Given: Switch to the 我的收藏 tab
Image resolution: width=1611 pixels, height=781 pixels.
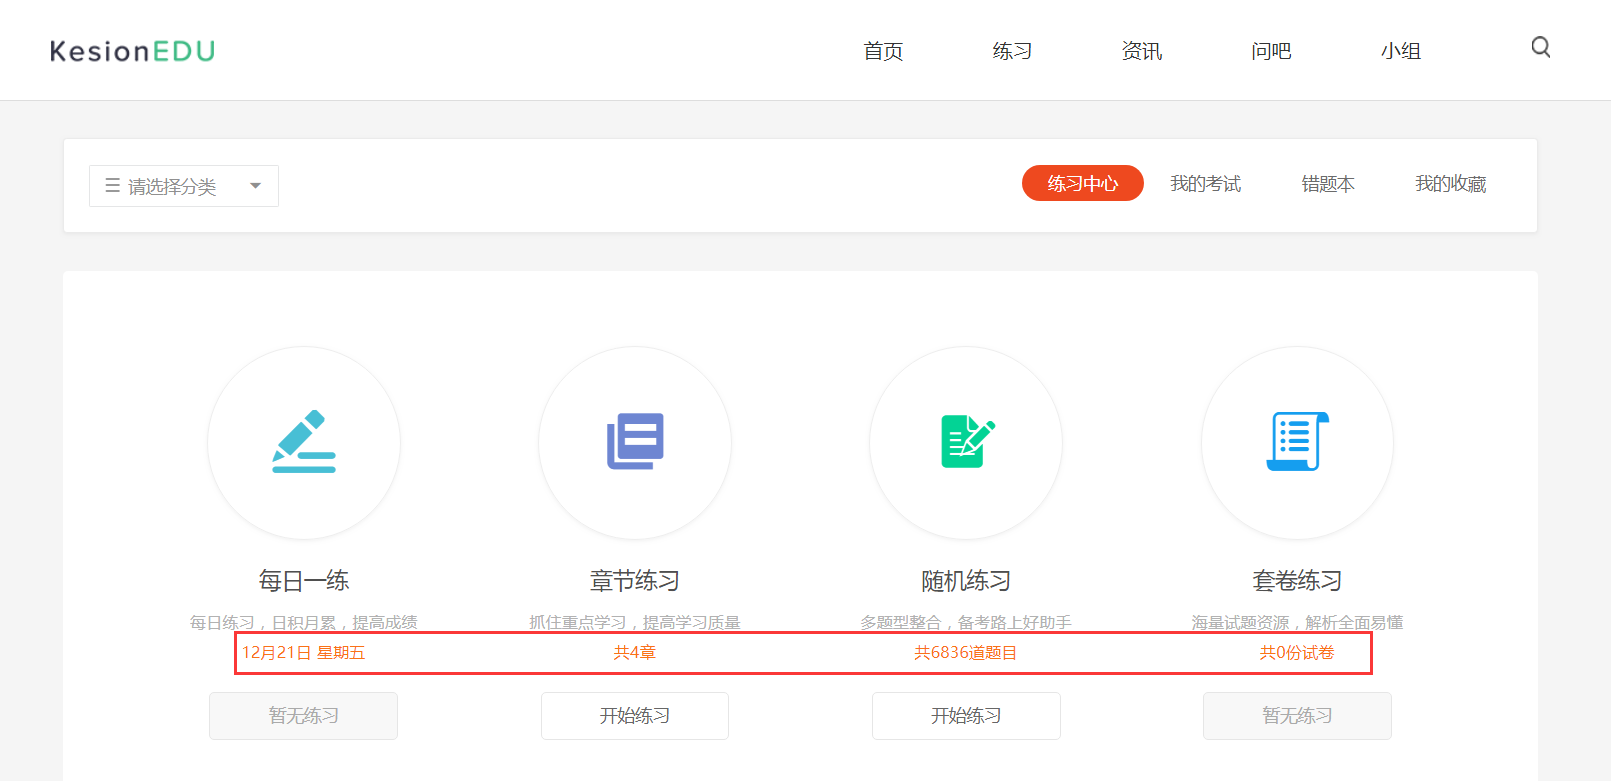Looking at the screenshot, I should tap(1451, 184).
